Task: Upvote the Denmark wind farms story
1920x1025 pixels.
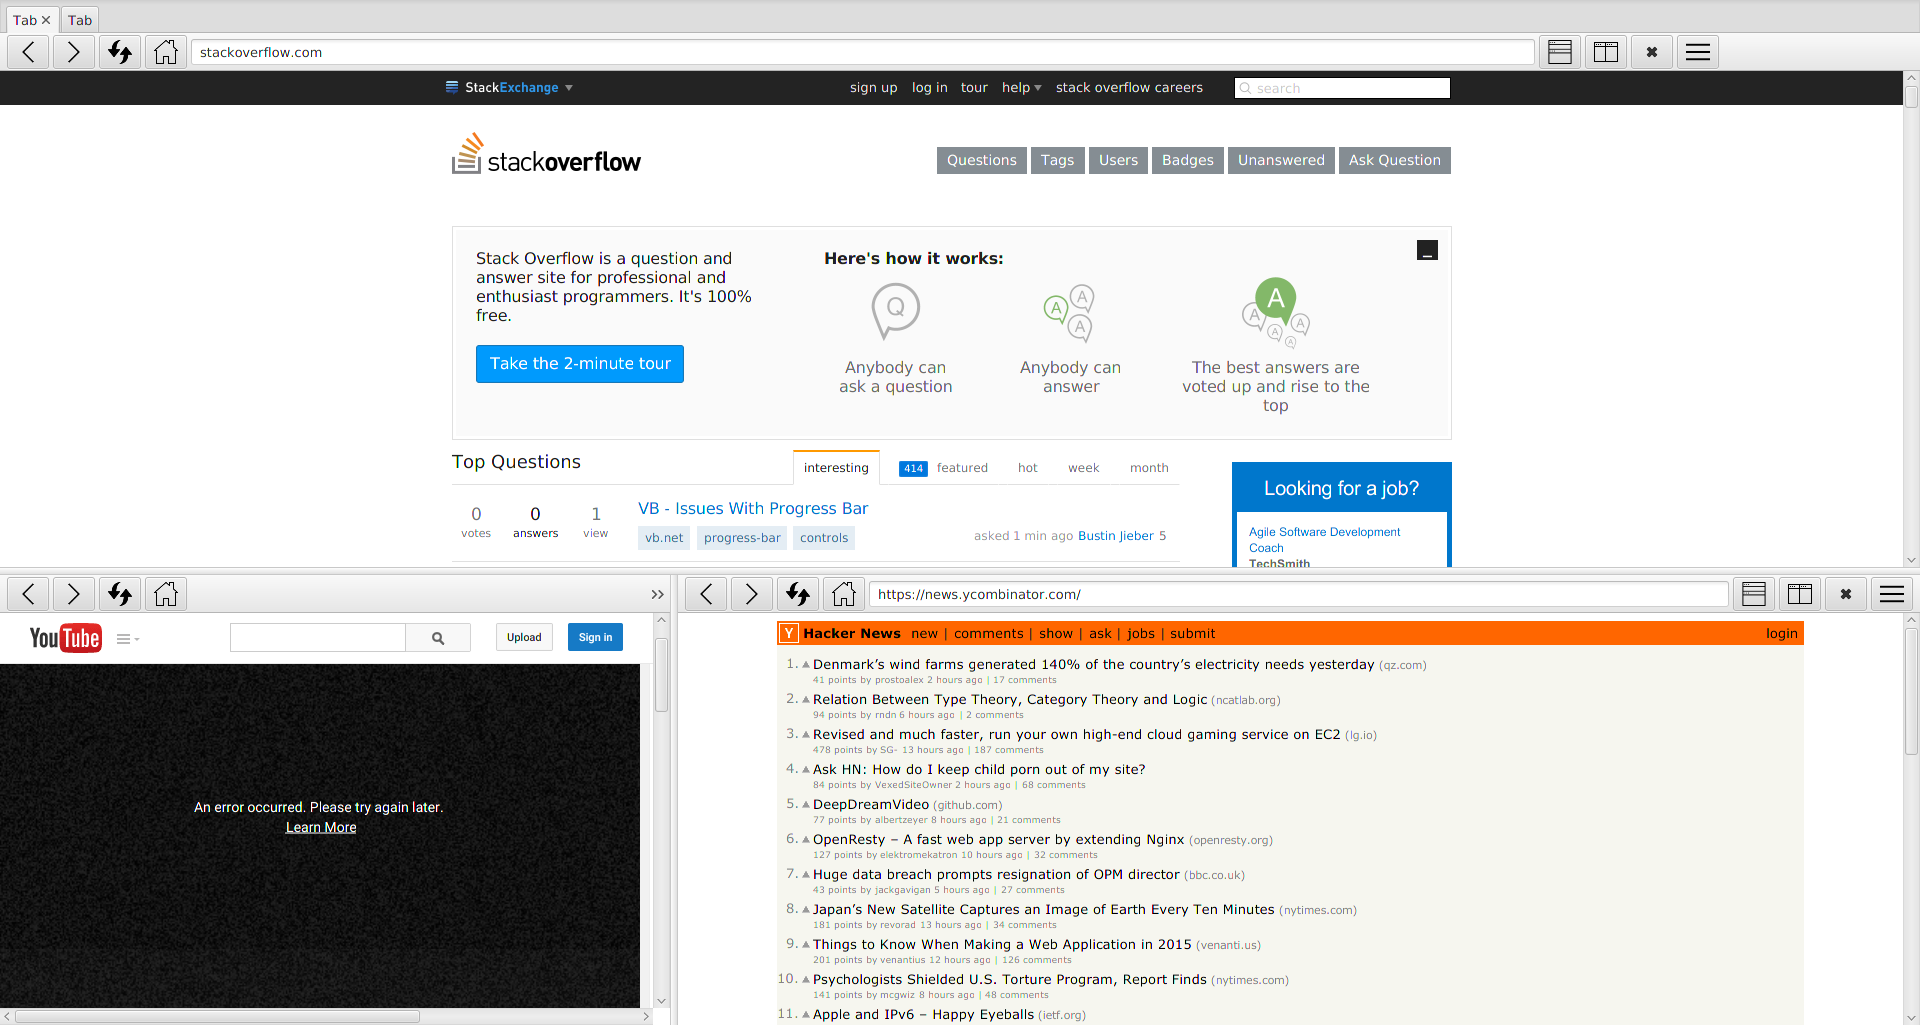Action: 806,664
